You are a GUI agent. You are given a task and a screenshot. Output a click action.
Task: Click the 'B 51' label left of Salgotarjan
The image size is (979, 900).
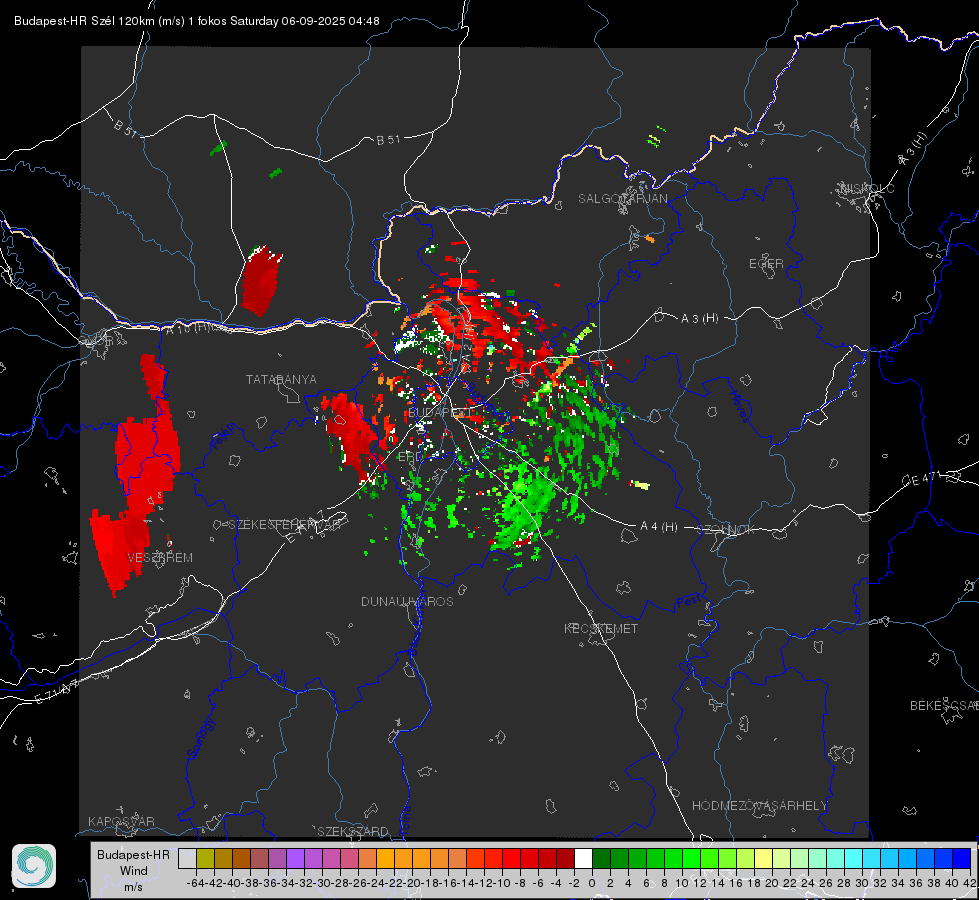click(x=388, y=140)
